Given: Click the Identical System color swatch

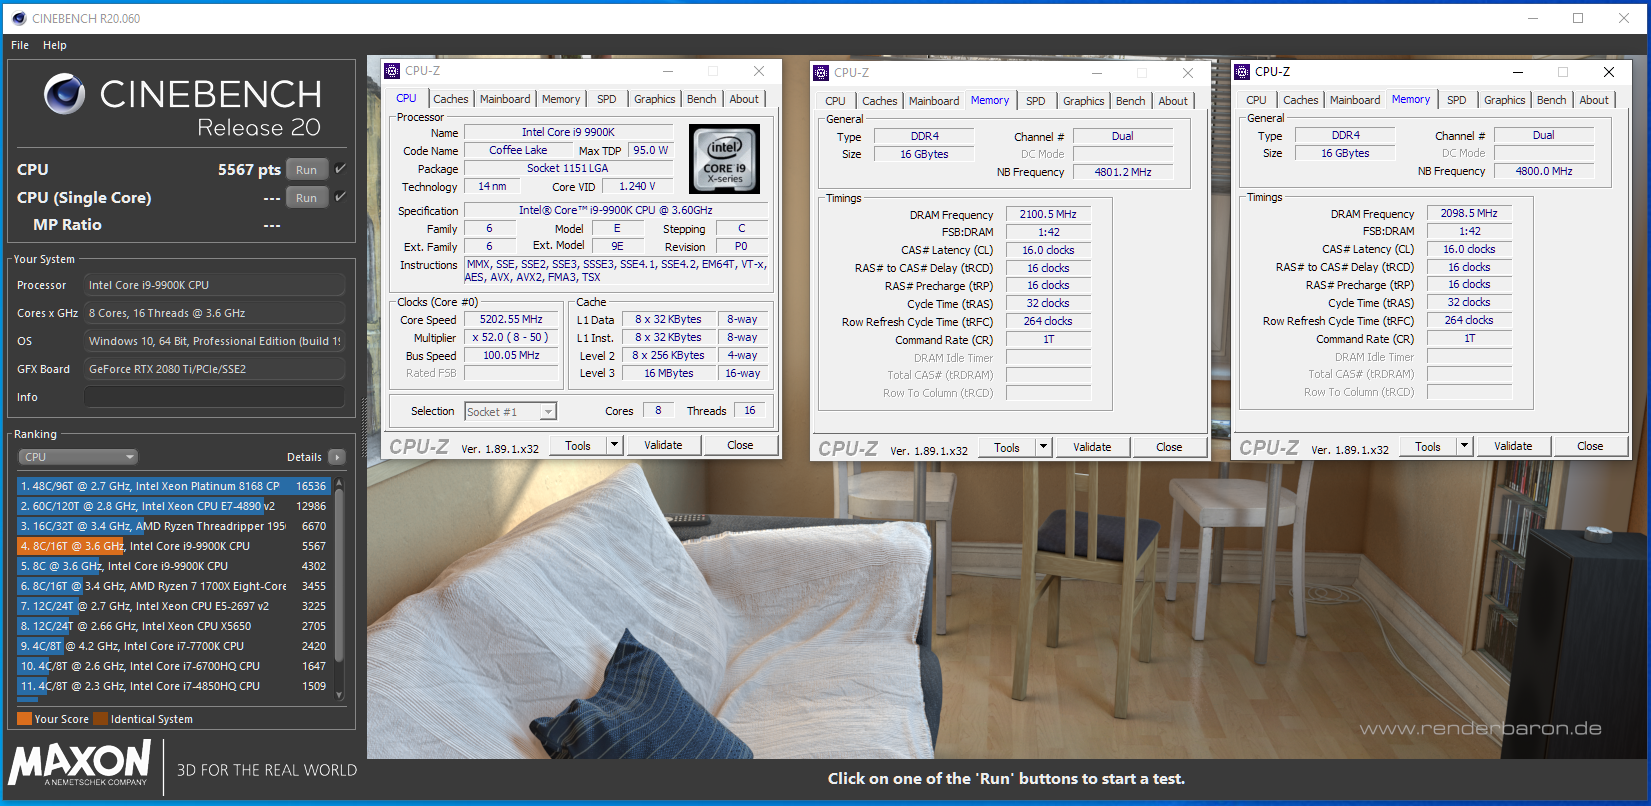Looking at the screenshot, I should point(100,718).
